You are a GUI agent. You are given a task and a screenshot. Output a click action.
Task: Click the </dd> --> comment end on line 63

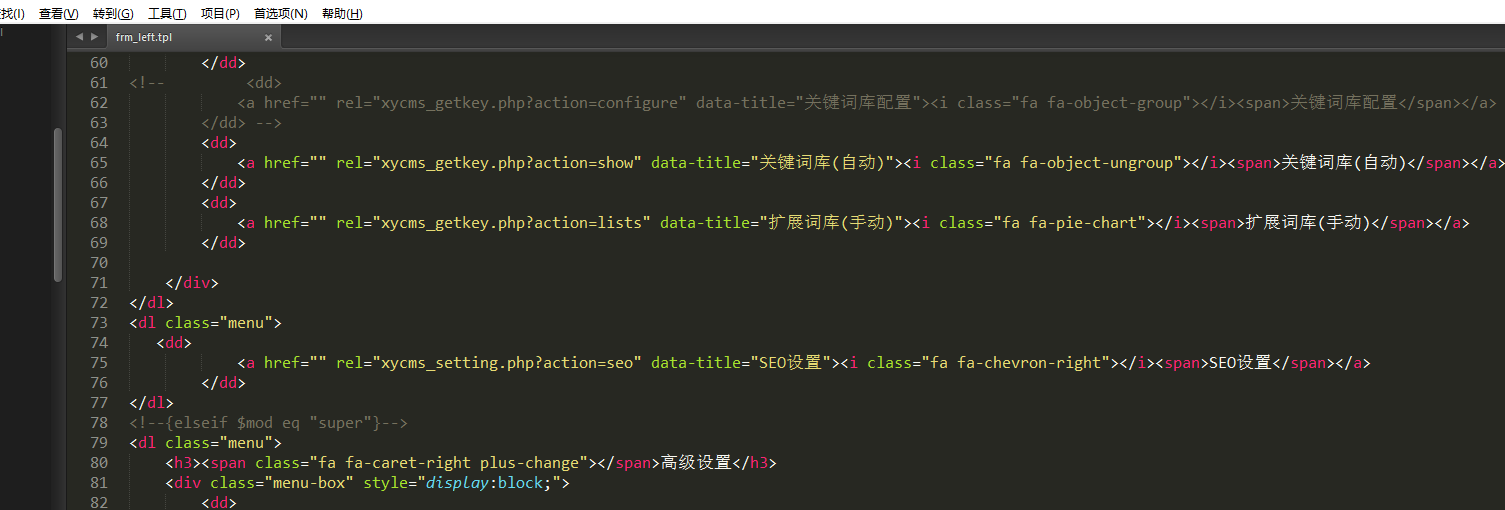242,123
